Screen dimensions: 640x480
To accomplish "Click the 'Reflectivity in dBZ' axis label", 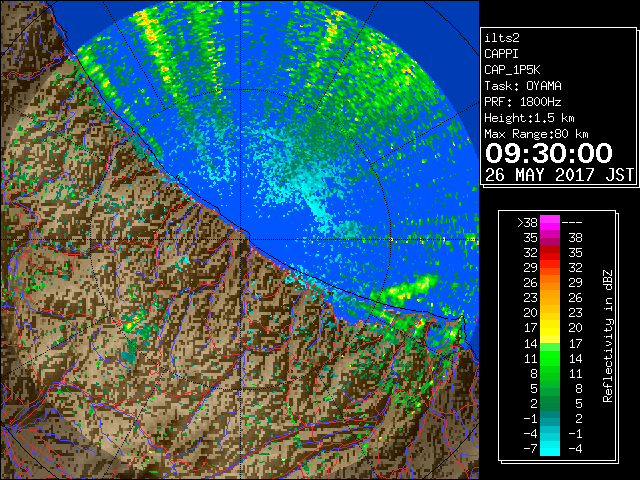I will point(608,336).
